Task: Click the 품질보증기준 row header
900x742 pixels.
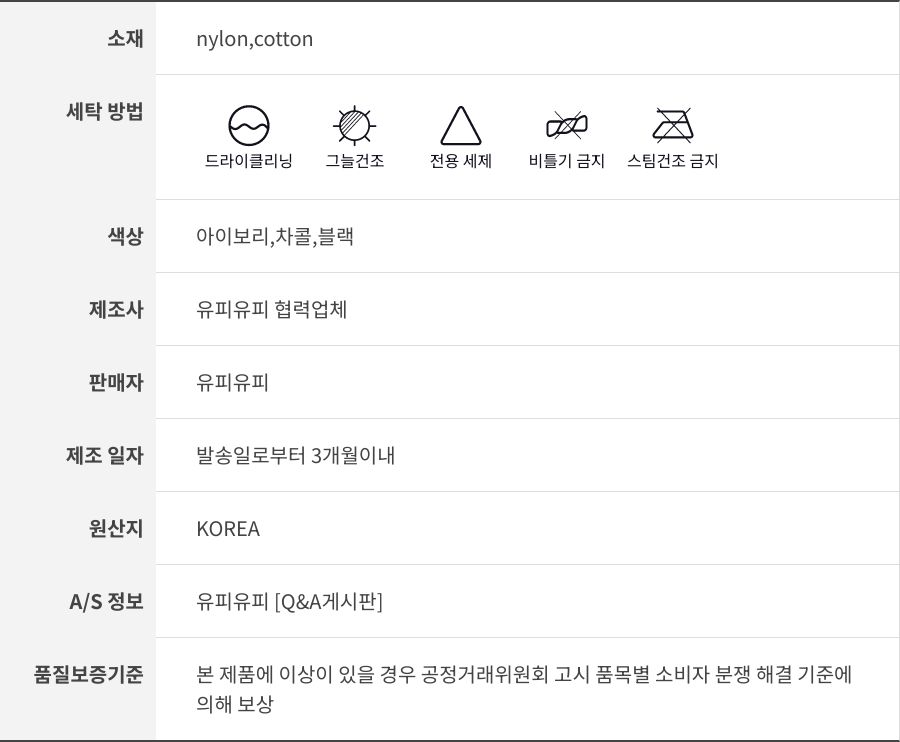Action: tap(89, 675)
